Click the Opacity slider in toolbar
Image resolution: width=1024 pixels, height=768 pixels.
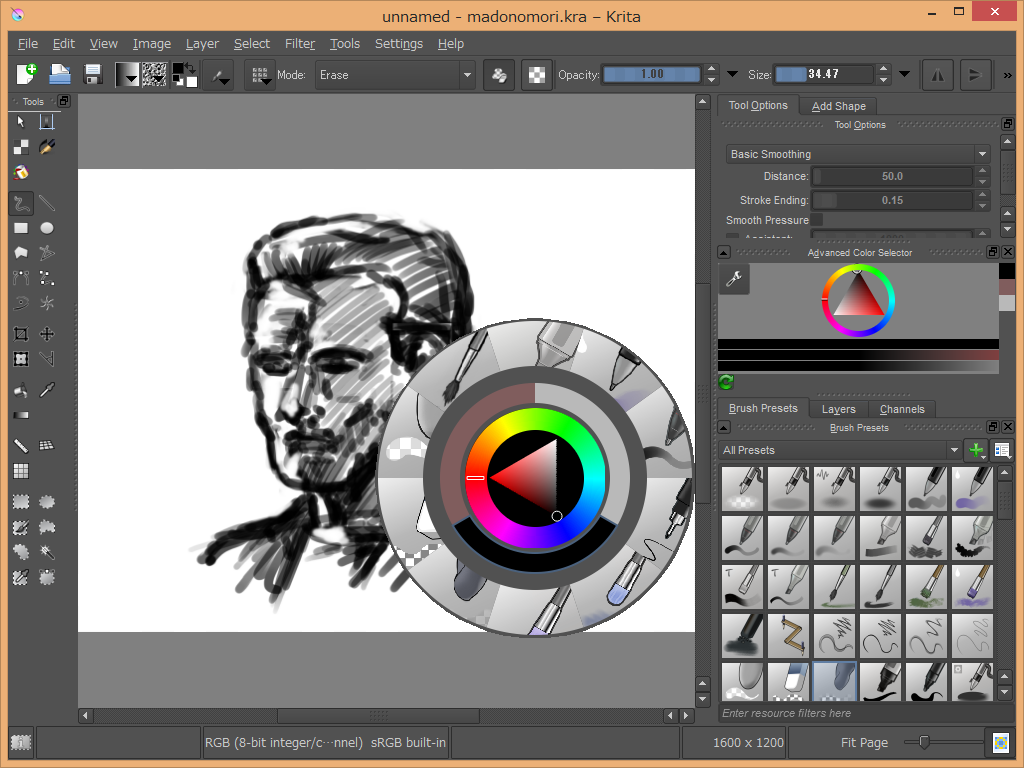652,75
